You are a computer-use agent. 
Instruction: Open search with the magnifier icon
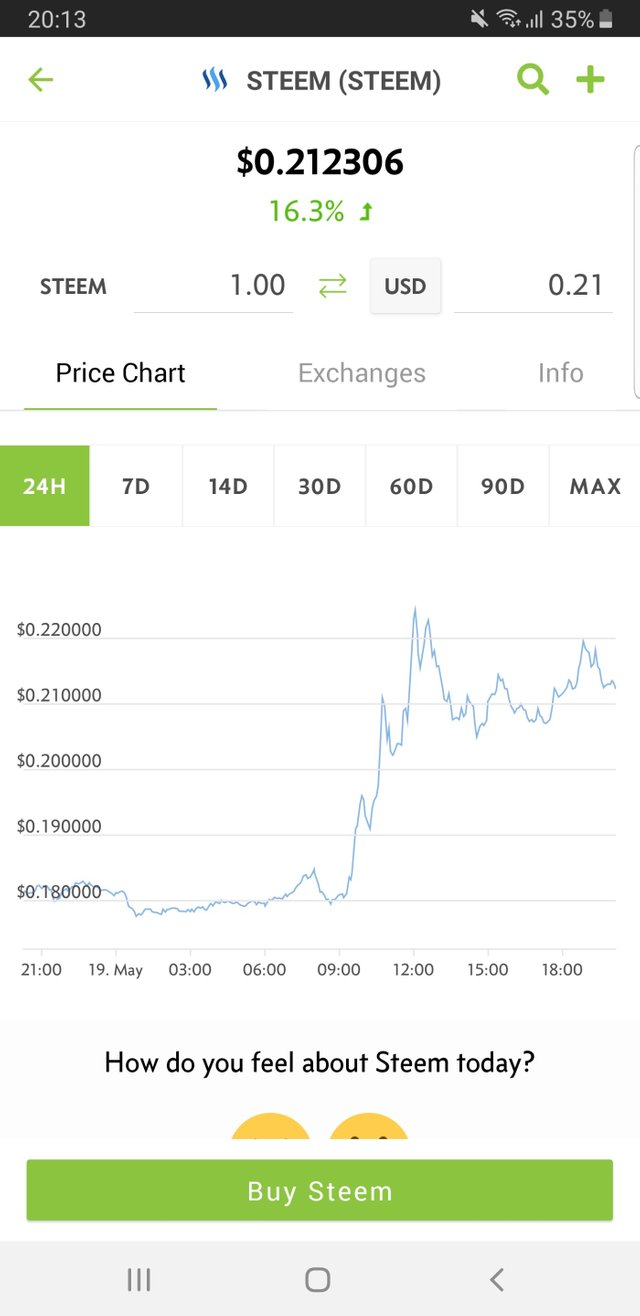[533, 80]
